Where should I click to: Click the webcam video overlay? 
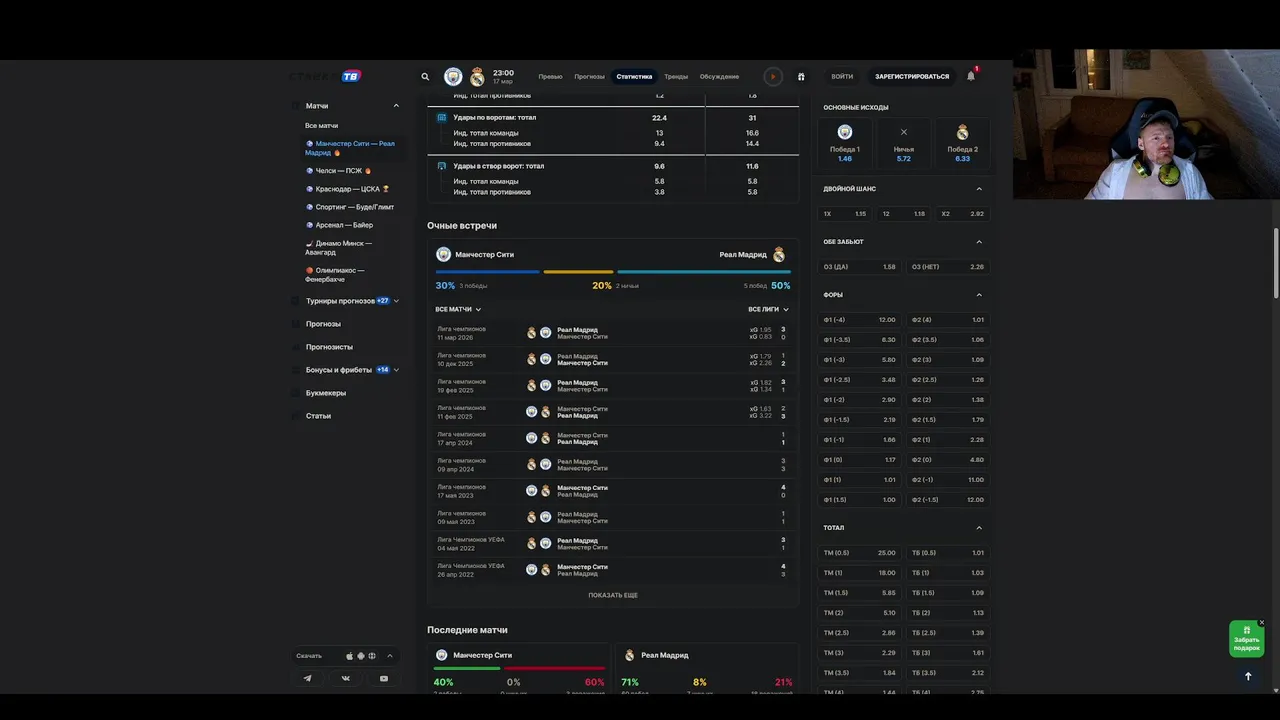click(1146, 124)
